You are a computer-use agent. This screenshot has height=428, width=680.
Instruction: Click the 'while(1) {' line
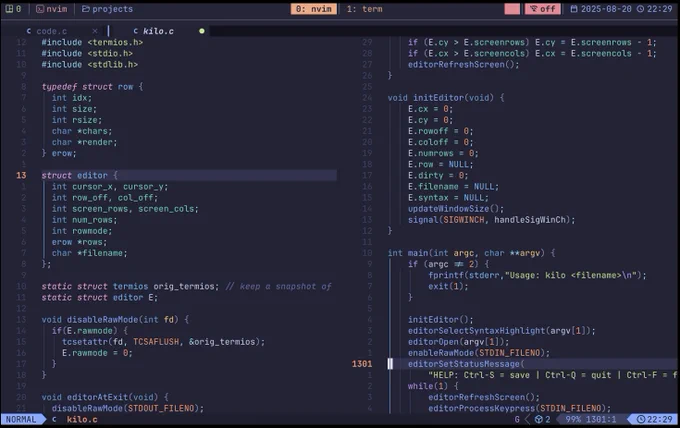(x=433, y=386)
